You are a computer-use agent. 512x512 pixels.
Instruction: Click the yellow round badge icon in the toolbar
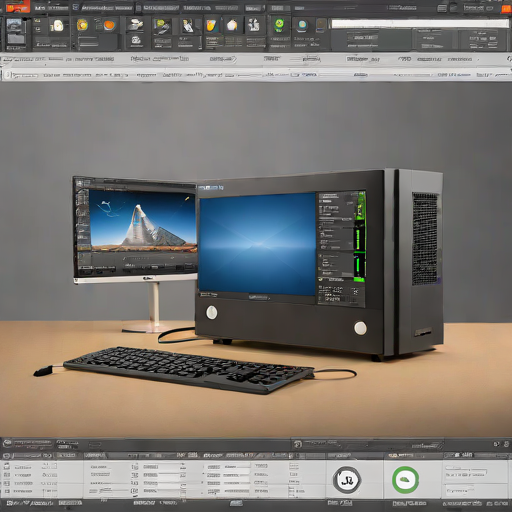[82, 25]
